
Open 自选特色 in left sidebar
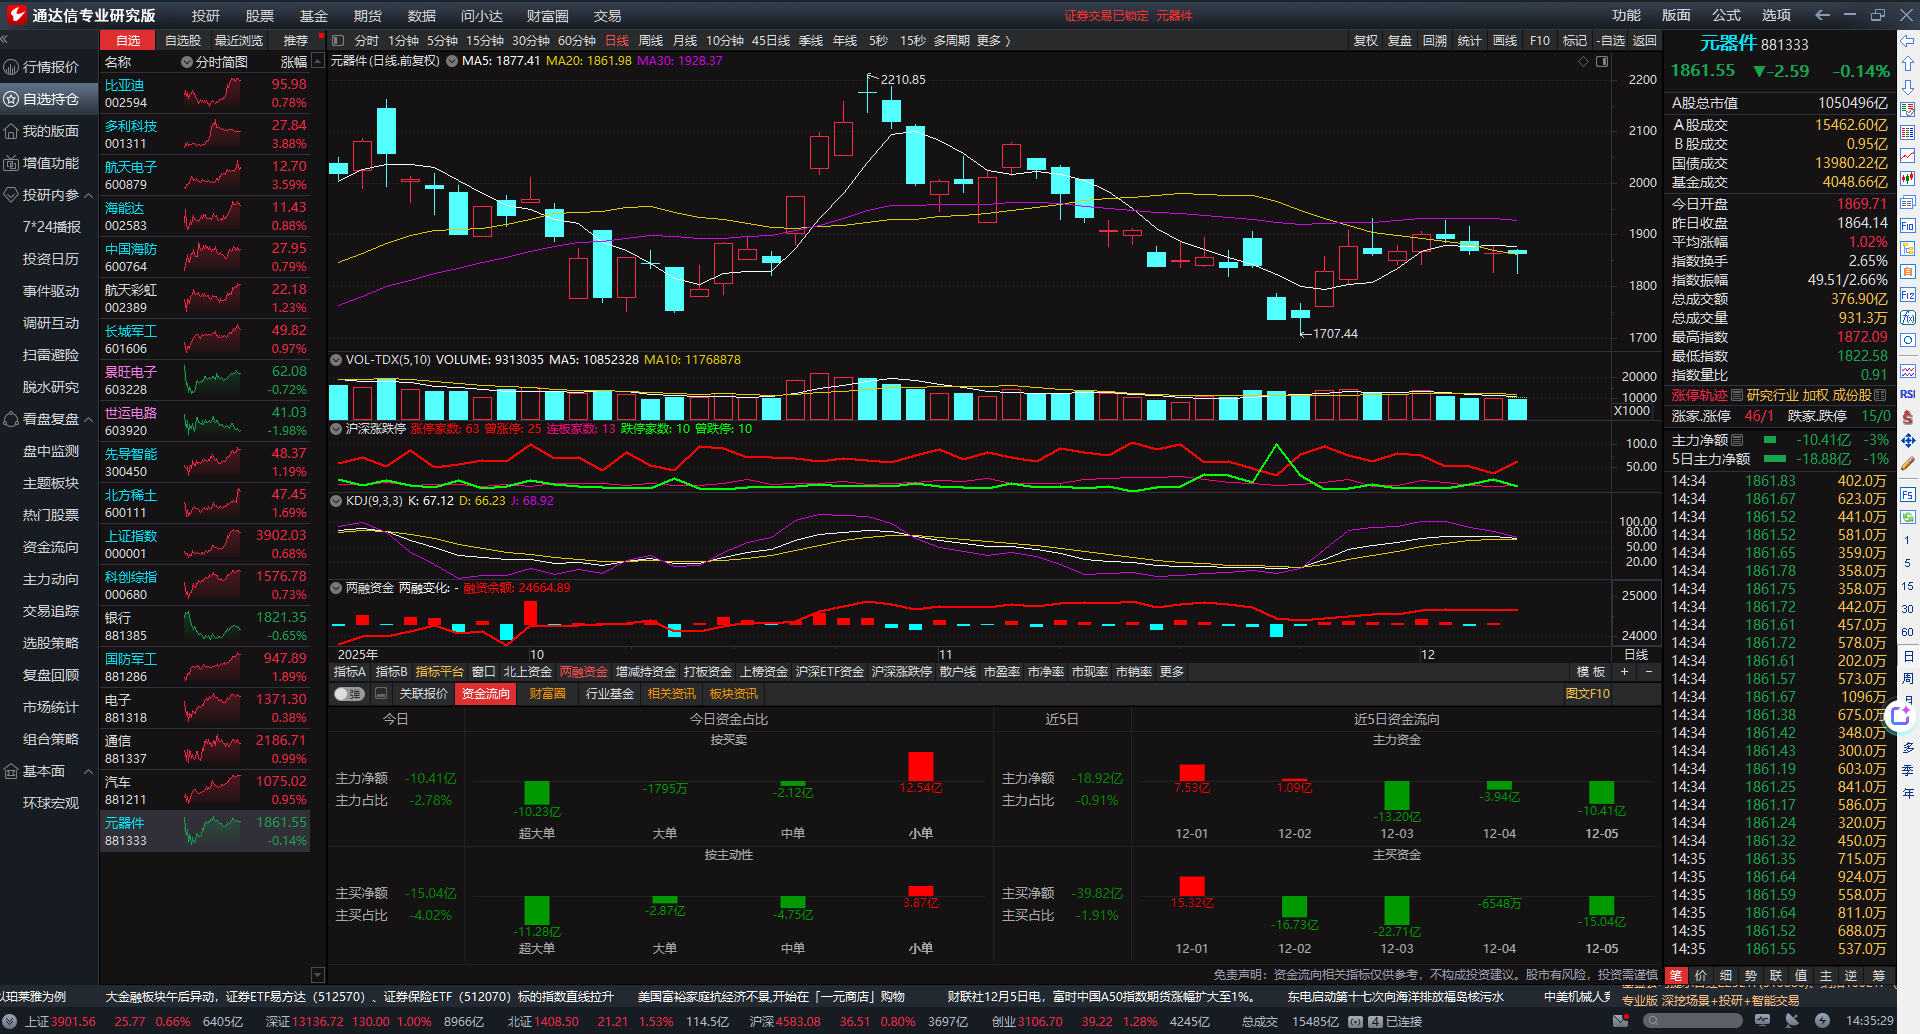[50, 99]
